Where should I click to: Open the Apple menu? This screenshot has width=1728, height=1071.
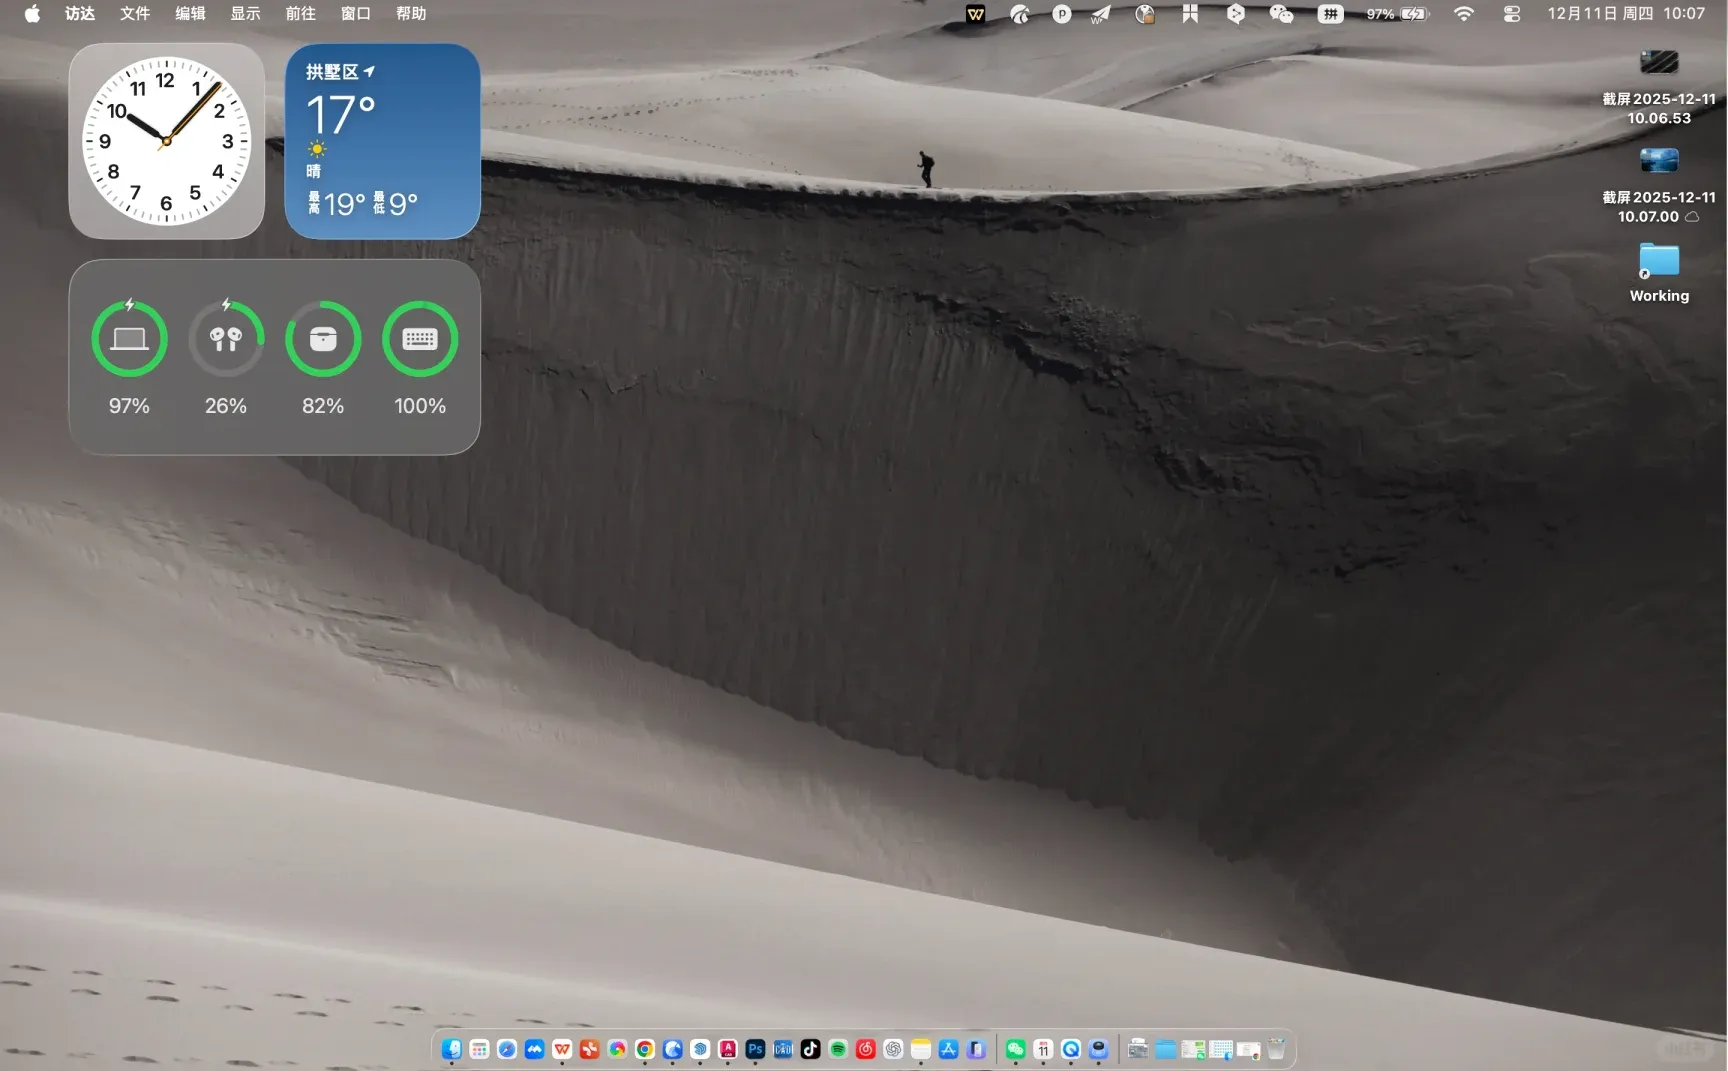32,14
